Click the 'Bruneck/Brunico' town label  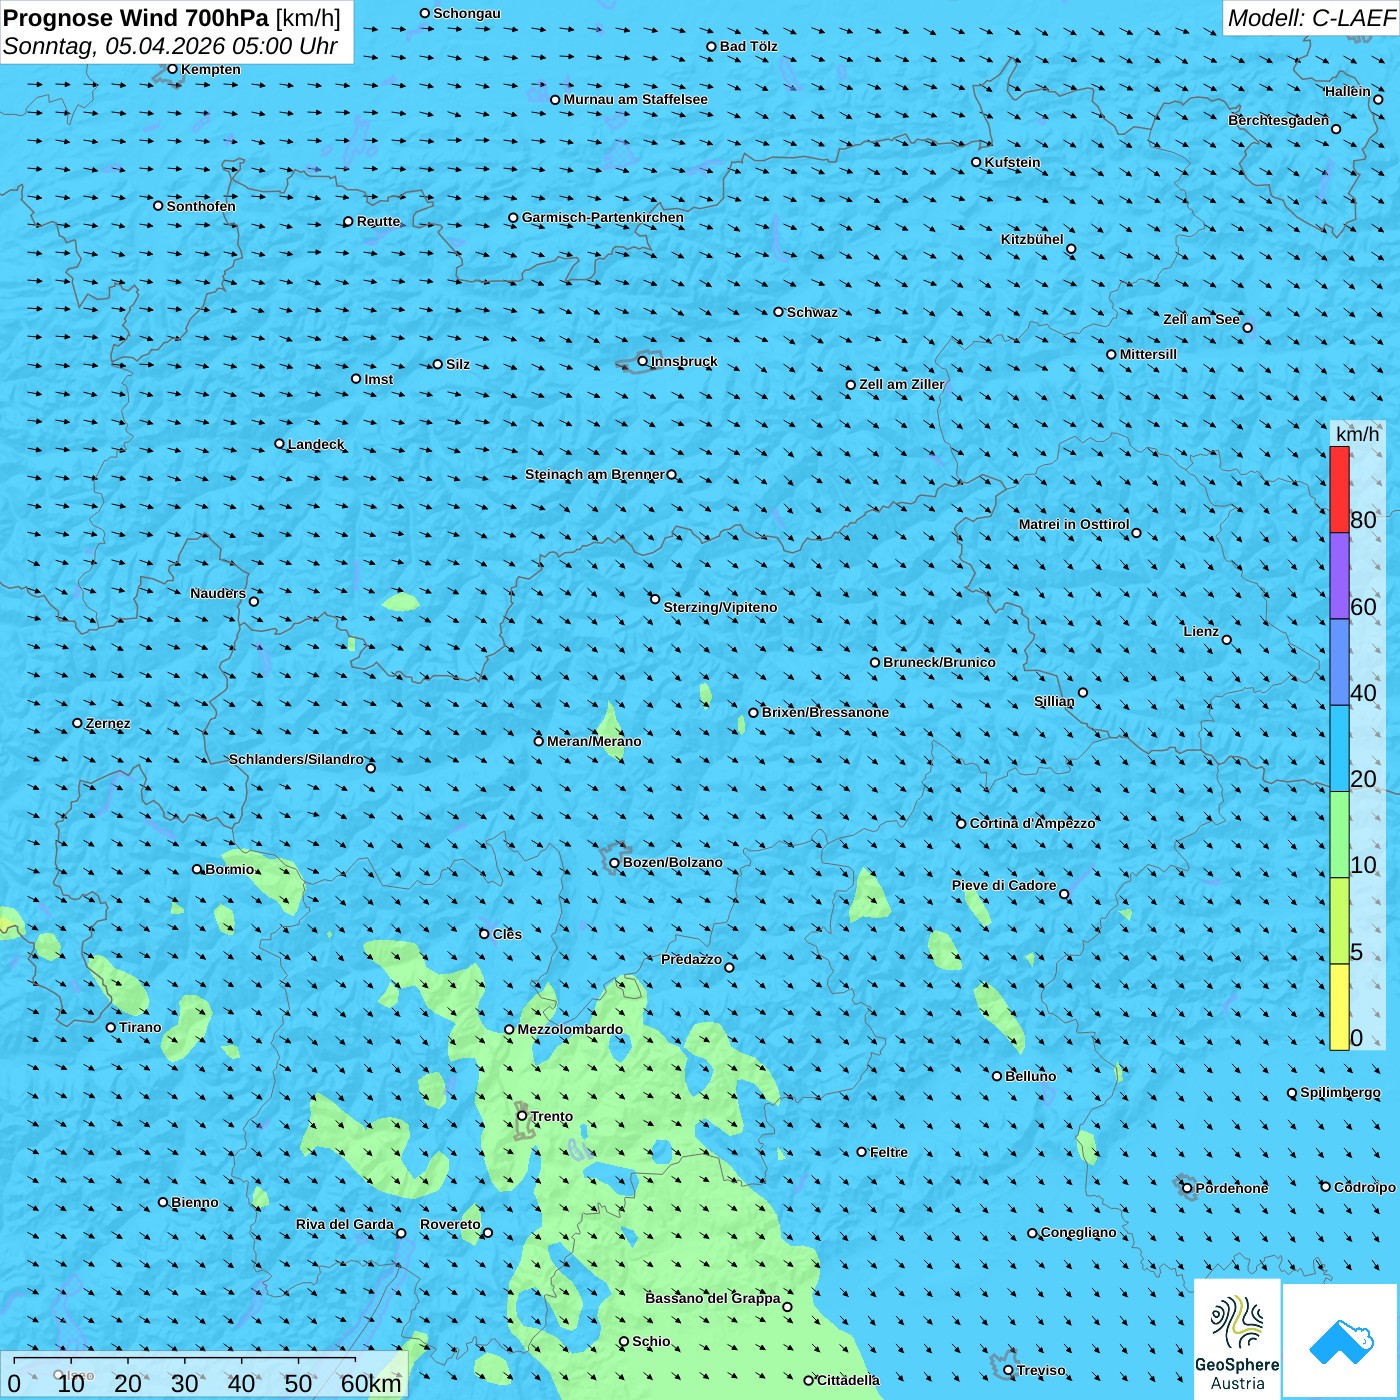tap(939, 662)
